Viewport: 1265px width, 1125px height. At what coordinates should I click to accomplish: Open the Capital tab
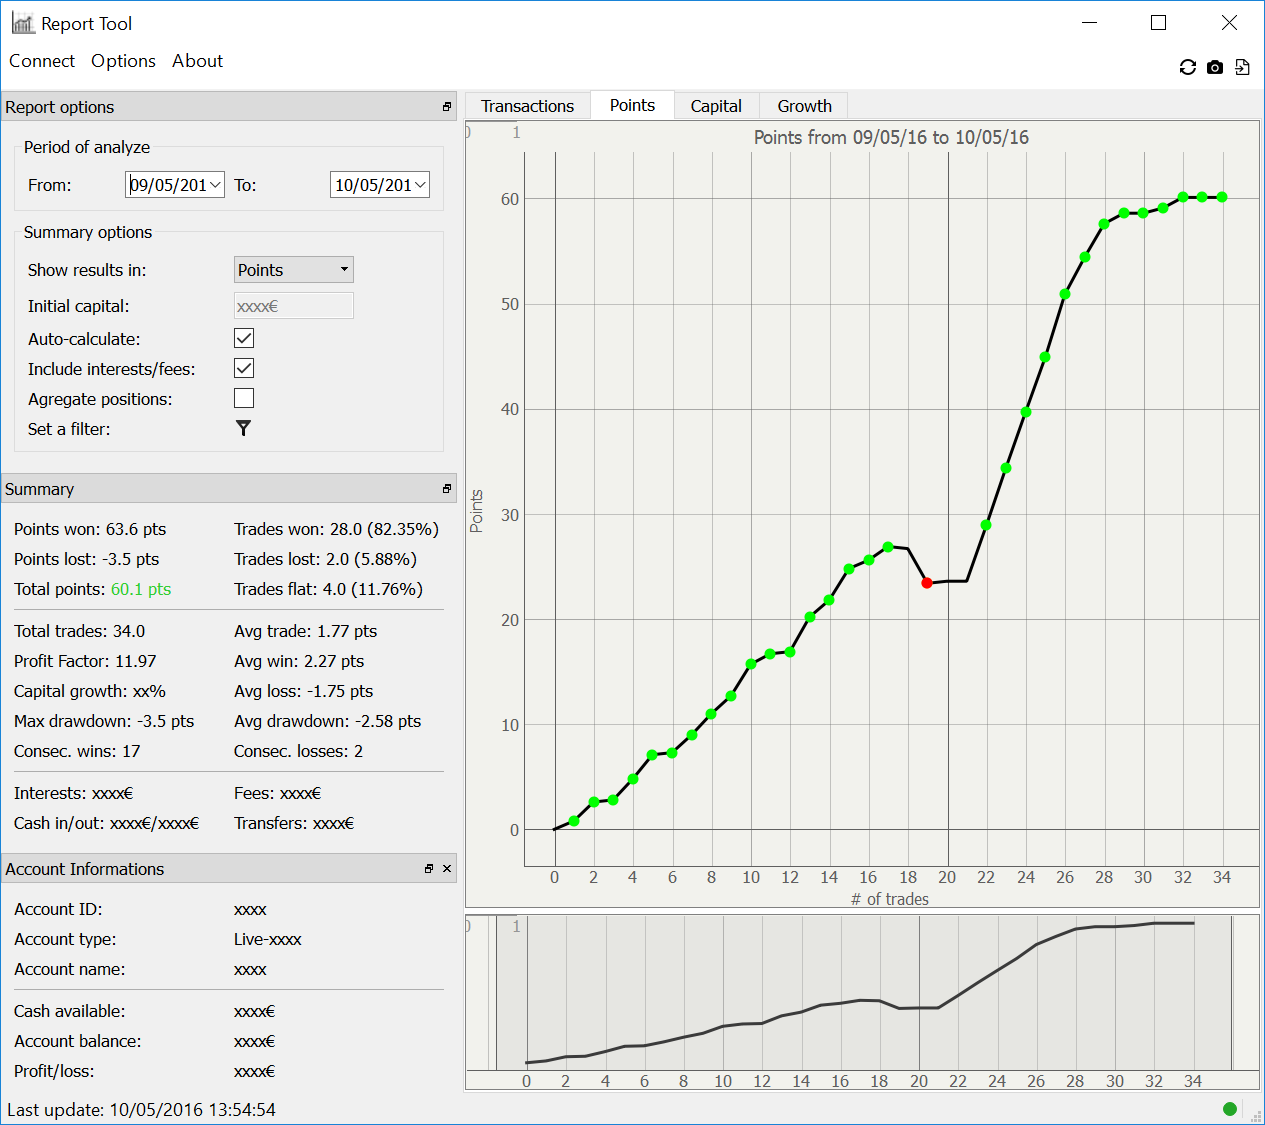coord(716,106)
